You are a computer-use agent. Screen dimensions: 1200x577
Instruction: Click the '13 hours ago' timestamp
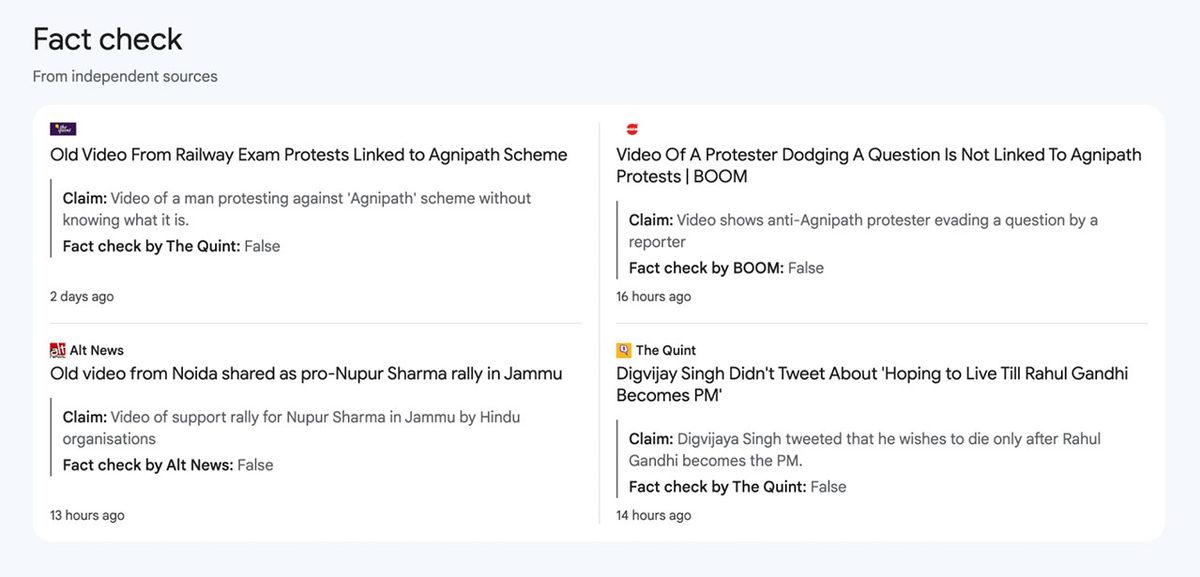[87, 516]
